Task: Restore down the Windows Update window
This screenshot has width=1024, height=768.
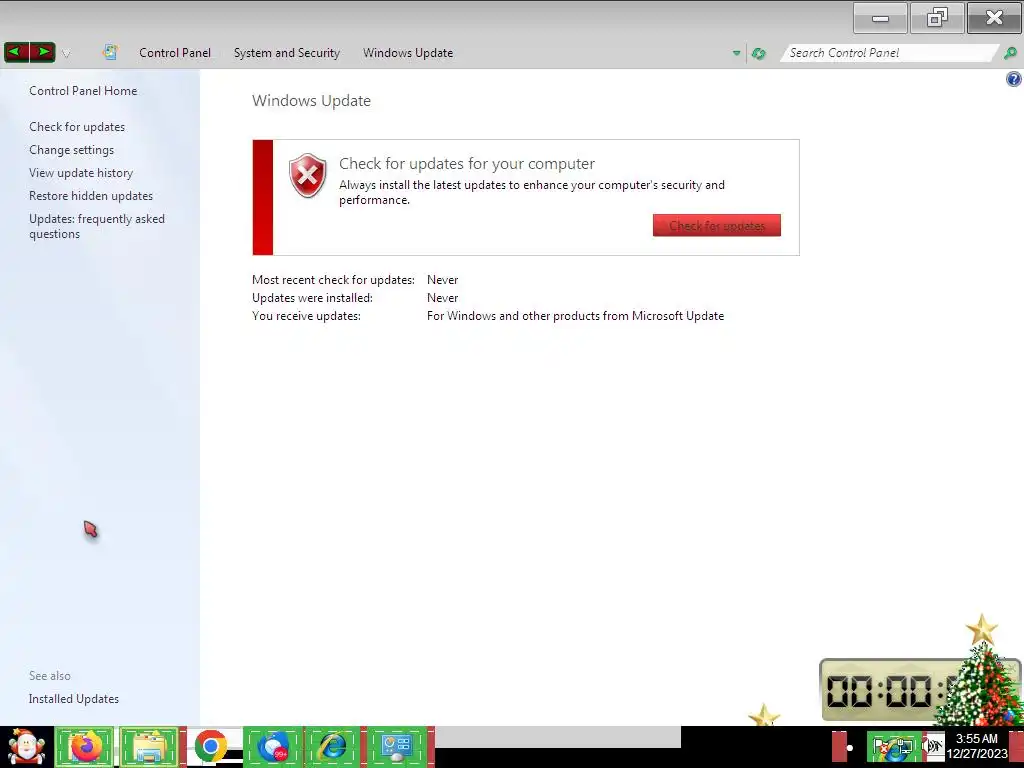Action: click(x=937, y=18)
